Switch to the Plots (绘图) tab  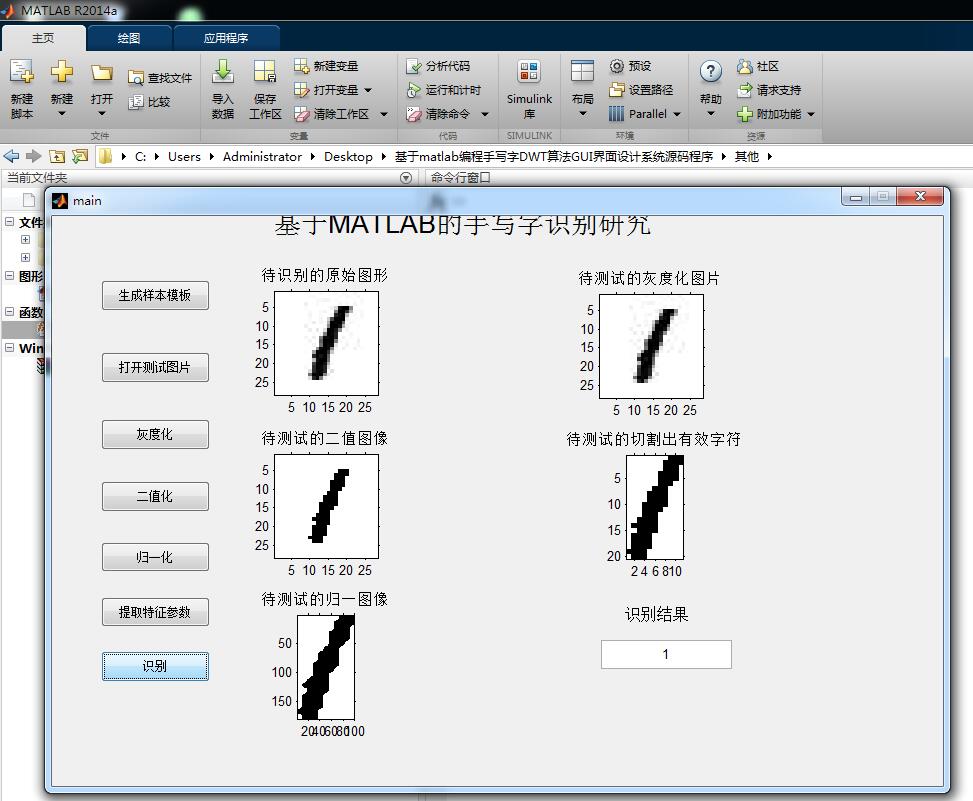pos(129,38)
